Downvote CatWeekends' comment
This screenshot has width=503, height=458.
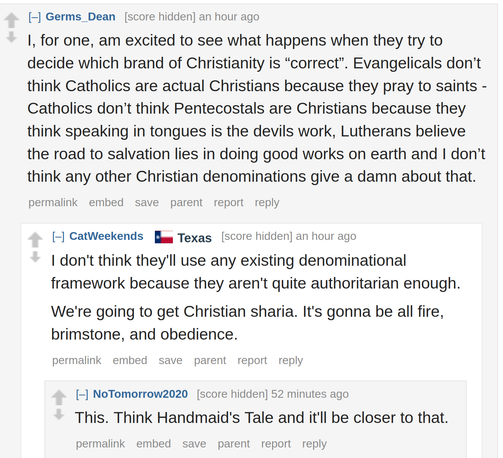point(35,256)
